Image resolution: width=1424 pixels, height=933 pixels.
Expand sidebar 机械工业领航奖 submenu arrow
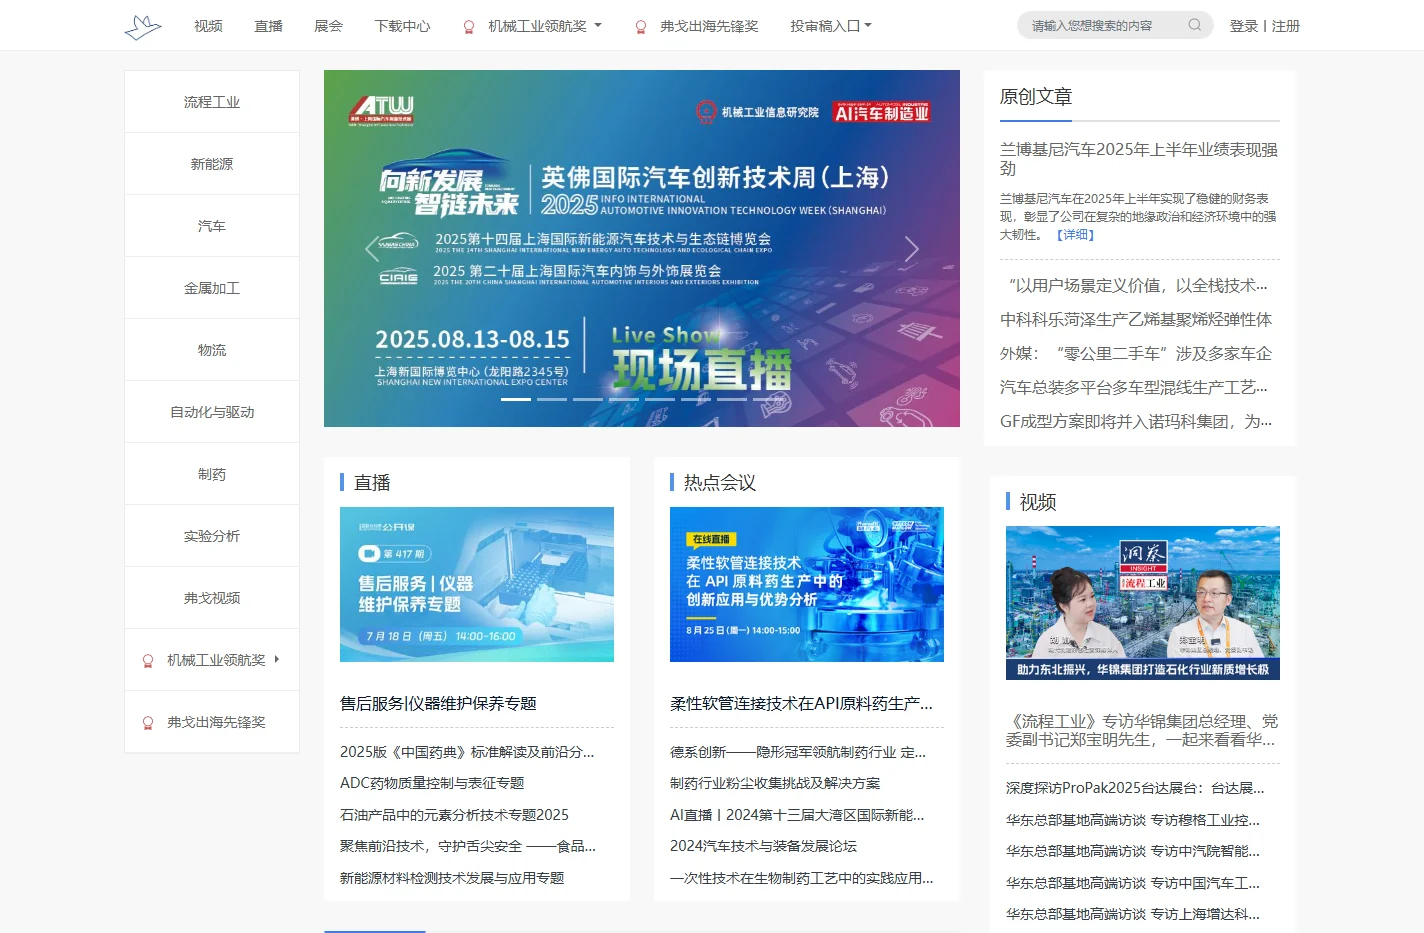pos(277,659)
